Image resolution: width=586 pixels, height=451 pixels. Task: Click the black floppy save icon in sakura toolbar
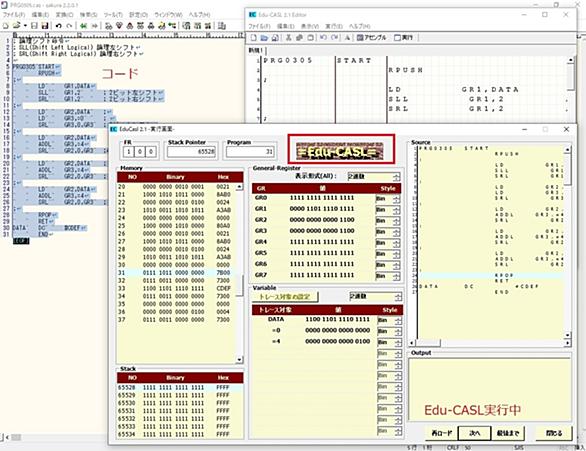point(45,26)
